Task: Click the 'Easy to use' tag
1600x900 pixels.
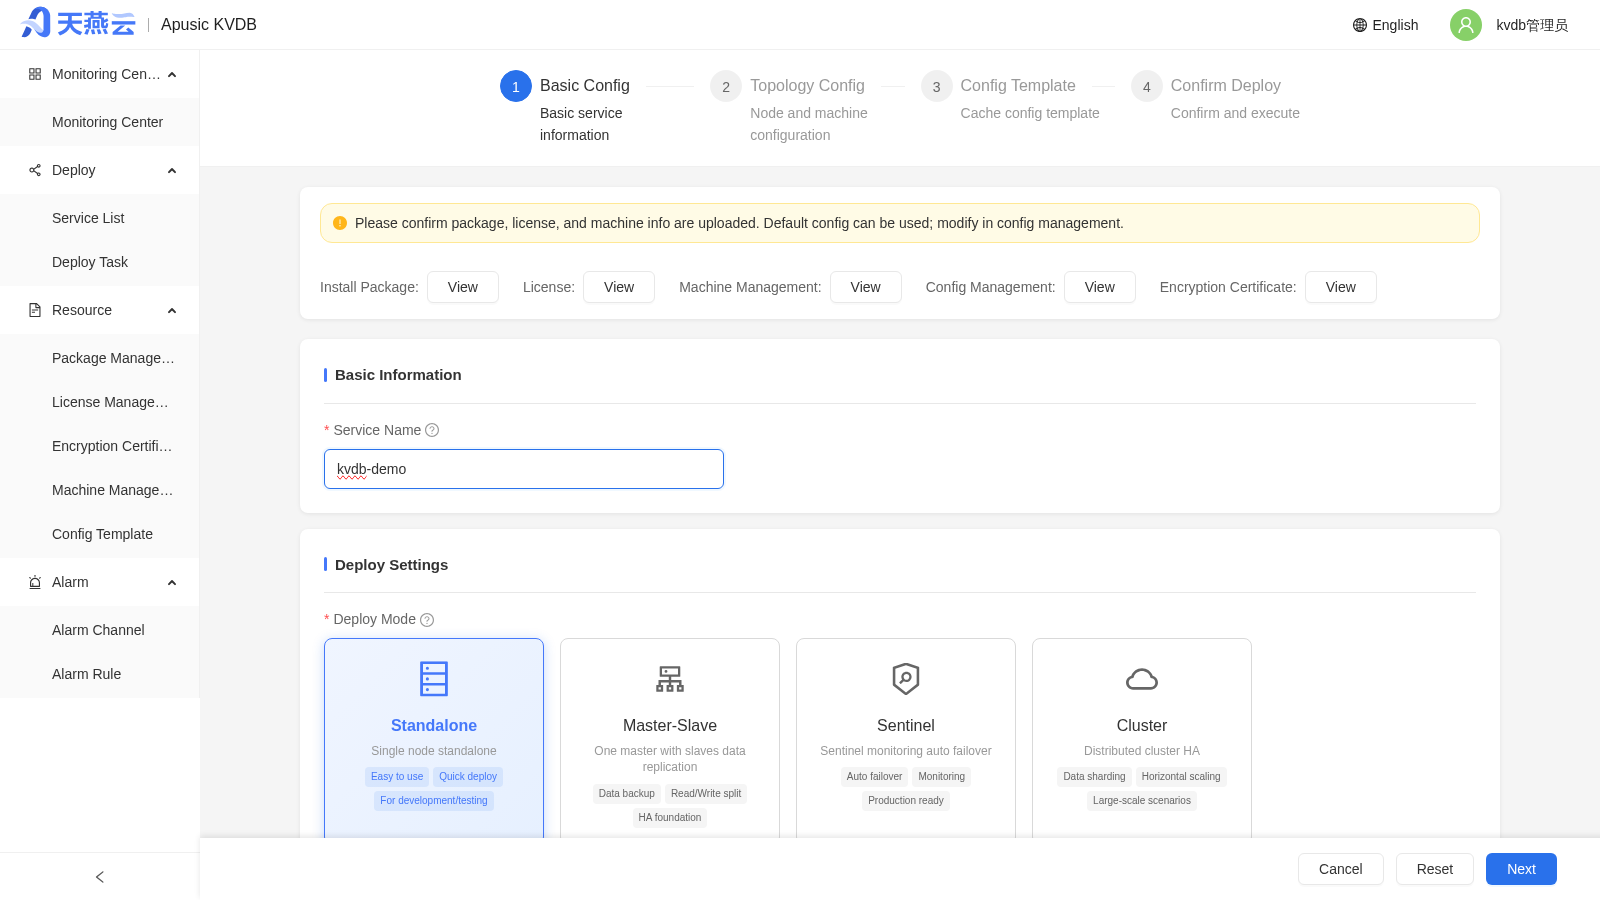Action: pyautogui.click(x=397, y=777)
